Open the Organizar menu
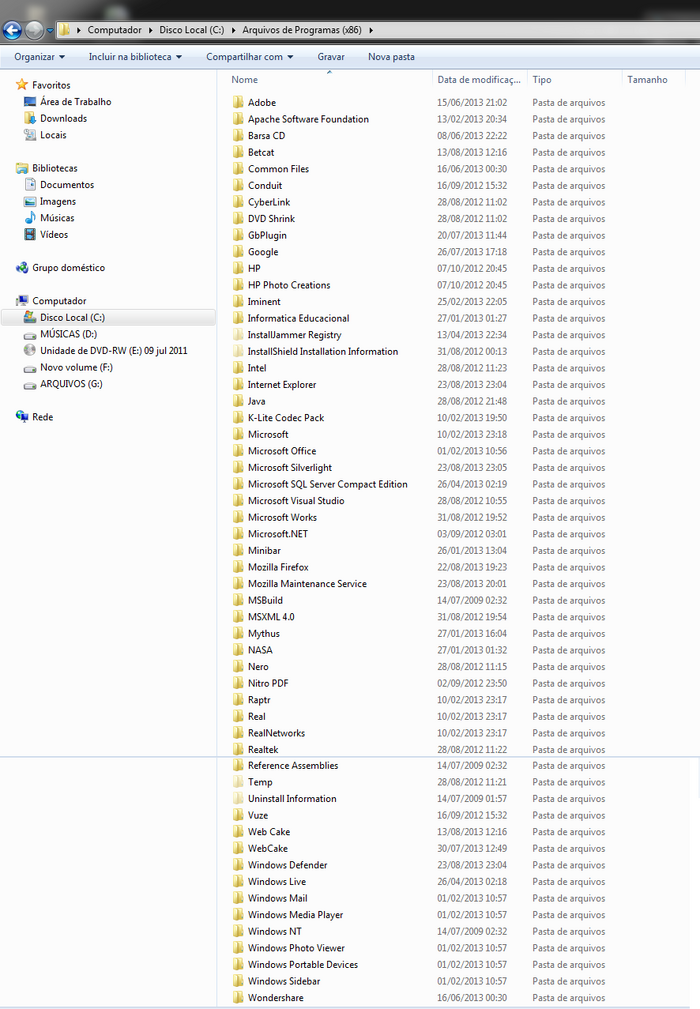700x1009 pixels. click(x=39, y=57)
